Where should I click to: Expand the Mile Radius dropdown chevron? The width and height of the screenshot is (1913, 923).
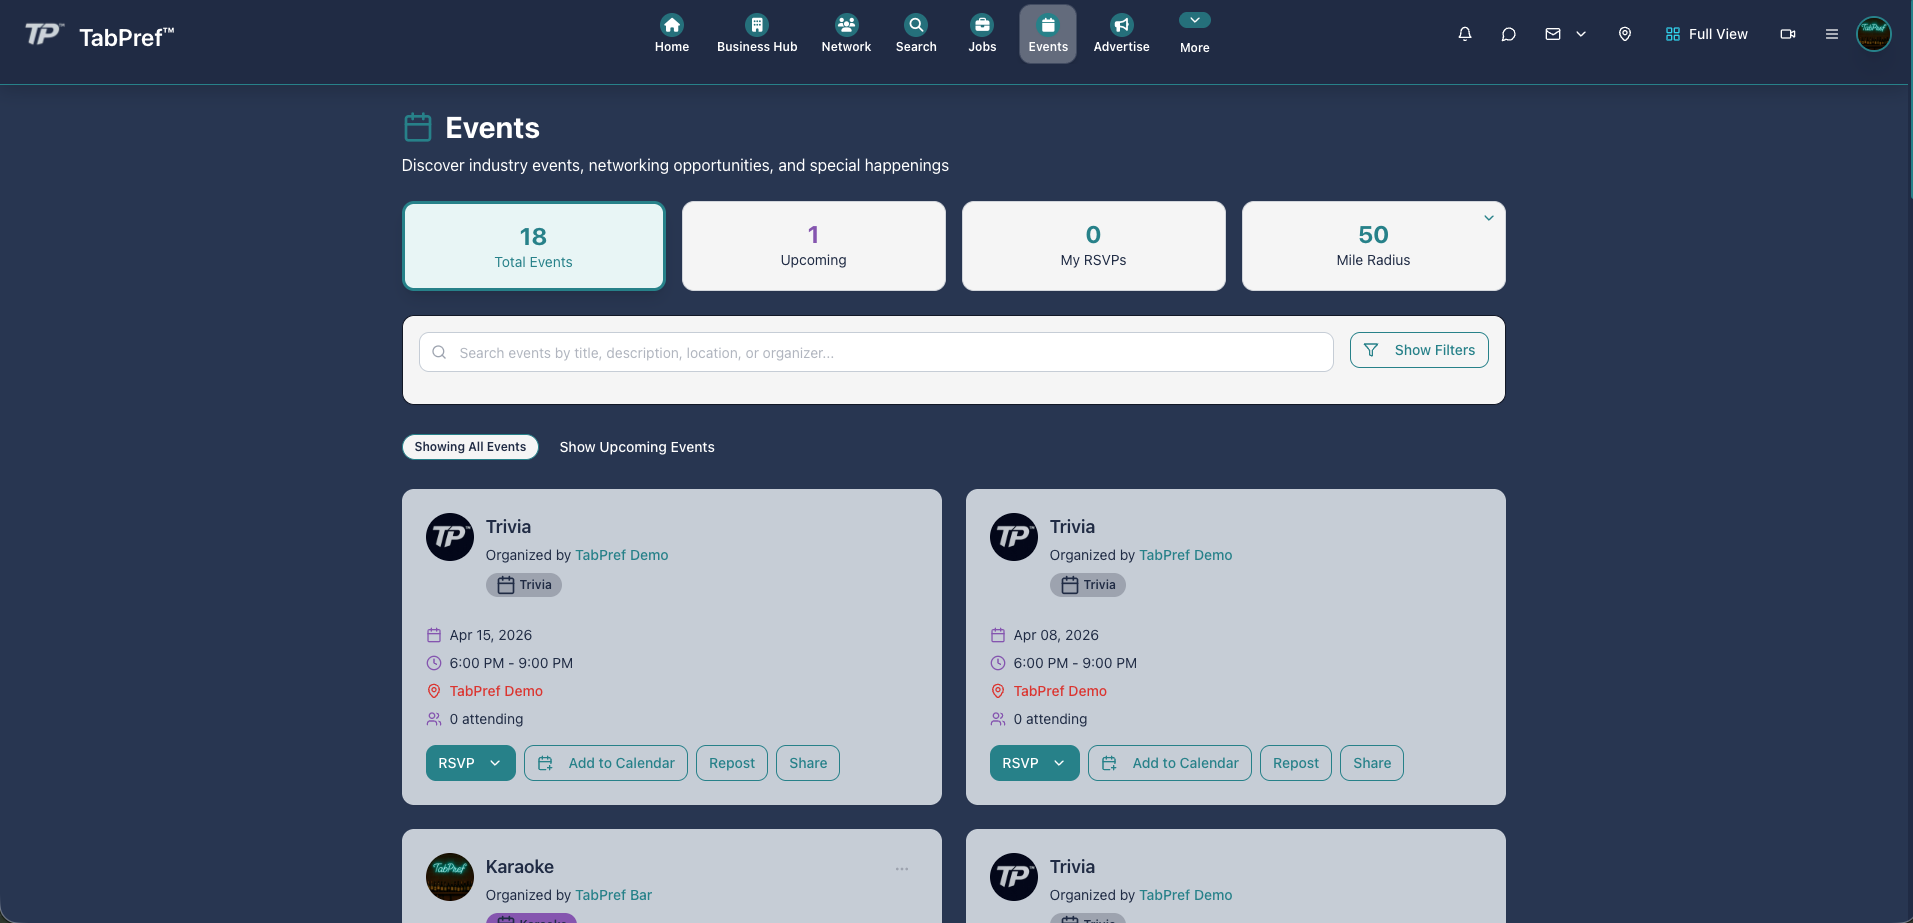click(x=1489, y=218)
